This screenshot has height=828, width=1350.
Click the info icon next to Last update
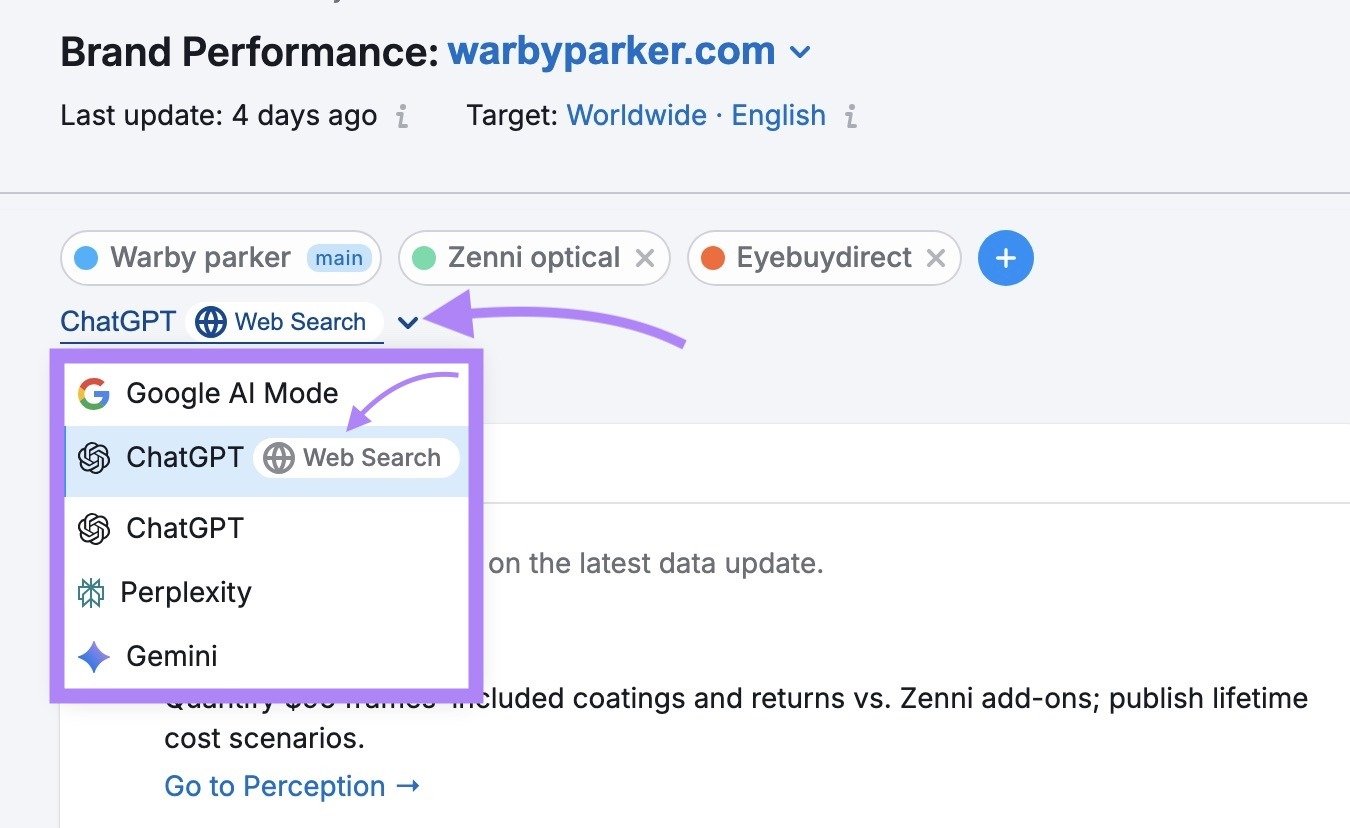pyautogui.click(x=401, y=116)
